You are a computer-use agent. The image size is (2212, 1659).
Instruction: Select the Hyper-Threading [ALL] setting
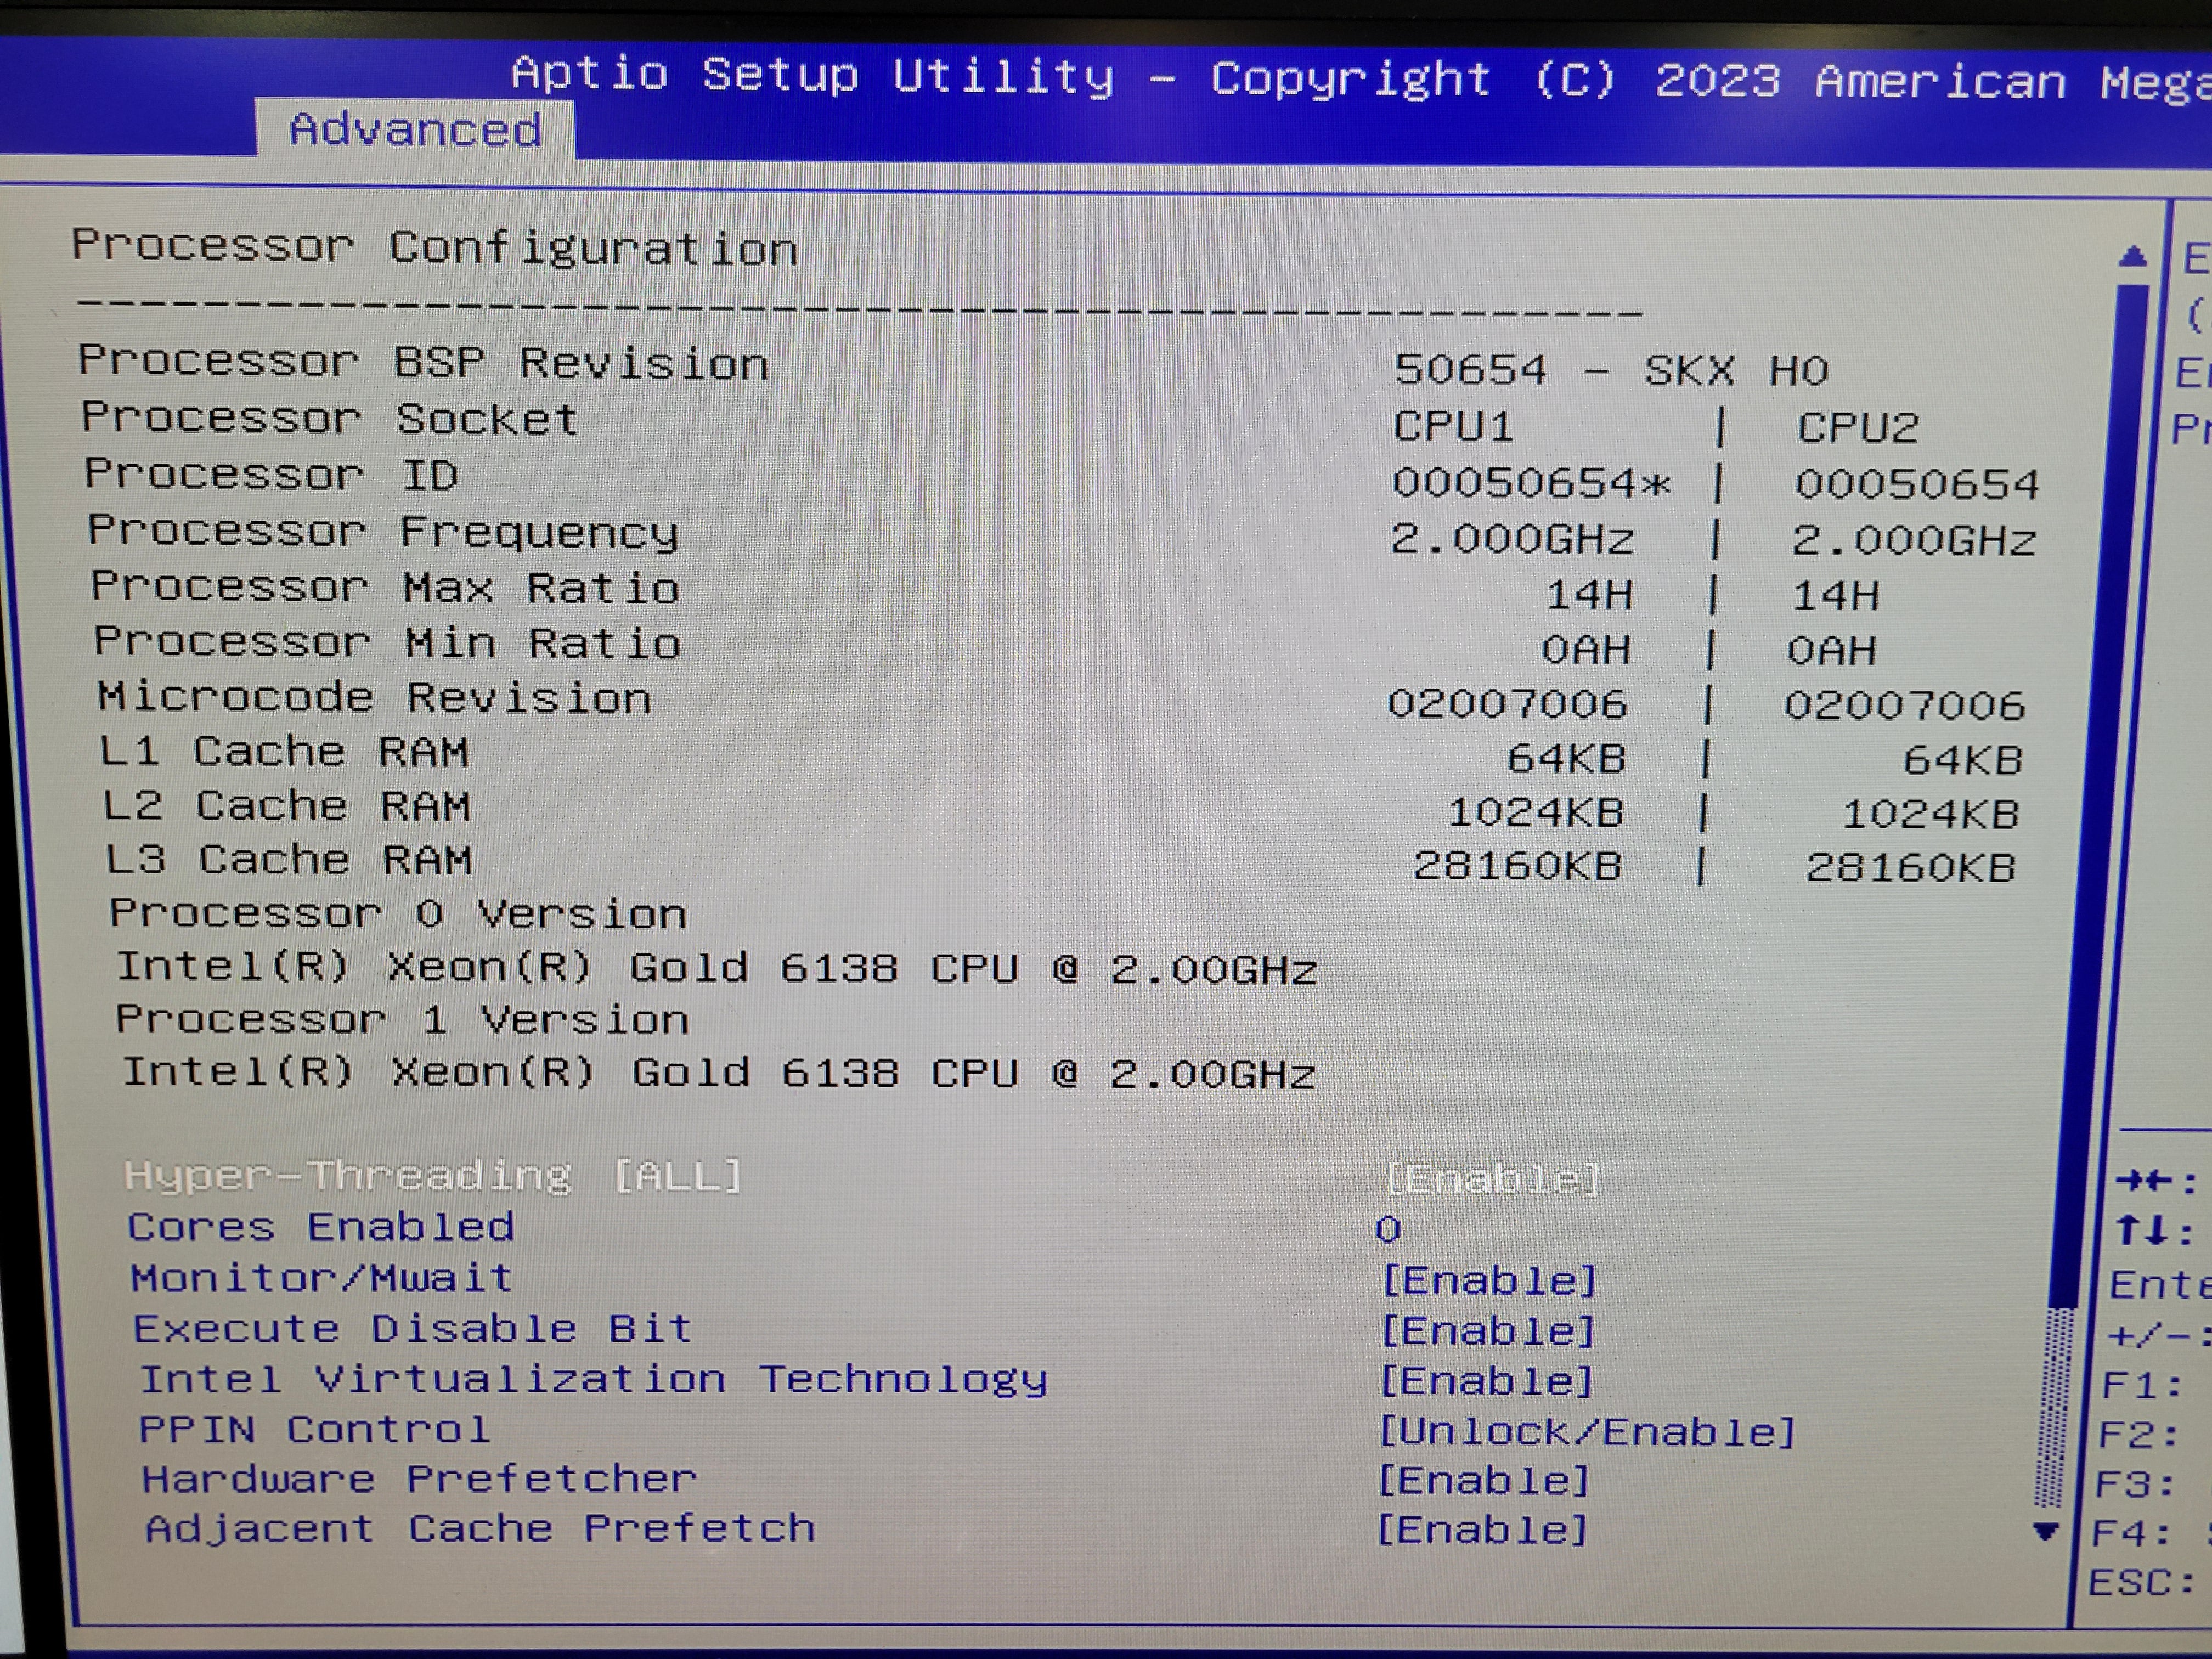(x=433, y=1176)
